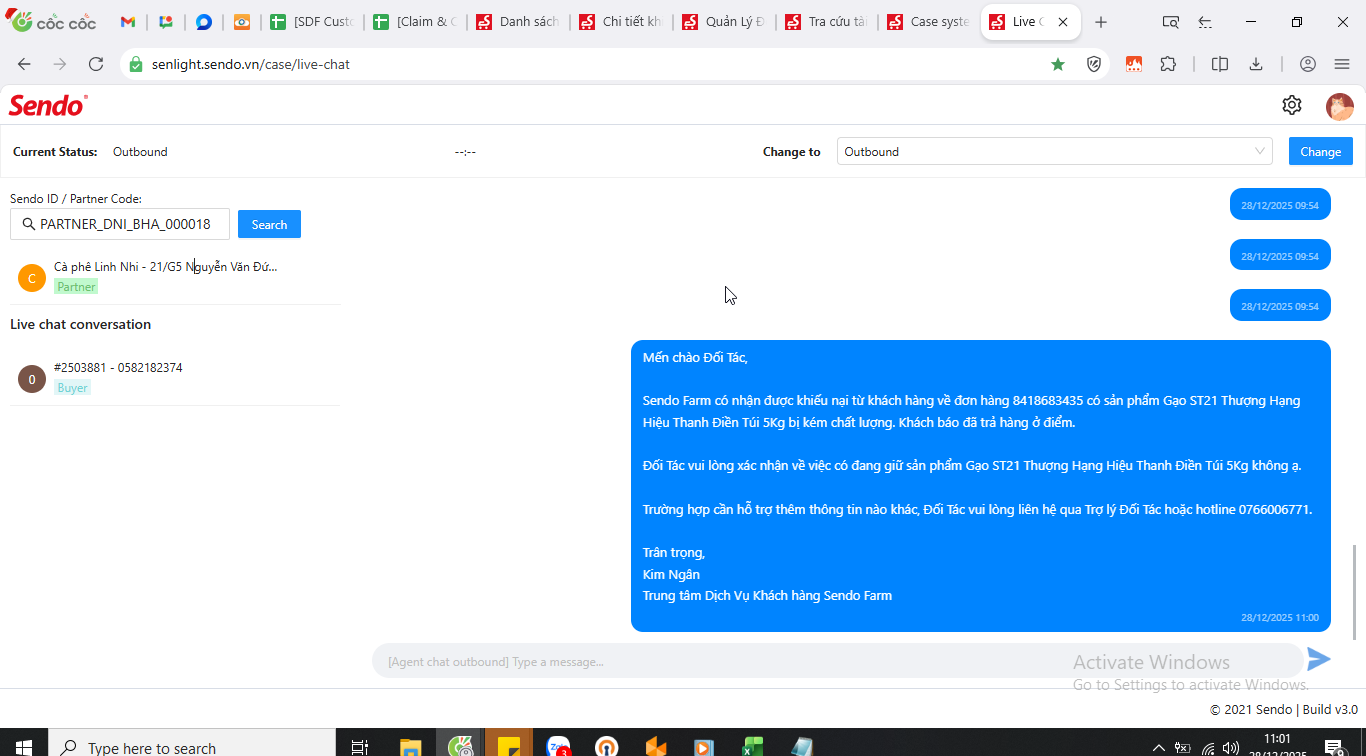Click the Mến chào Đối Tác message bubble
The height and width of the screenshot is (756, 1366).
pos(980,486)
